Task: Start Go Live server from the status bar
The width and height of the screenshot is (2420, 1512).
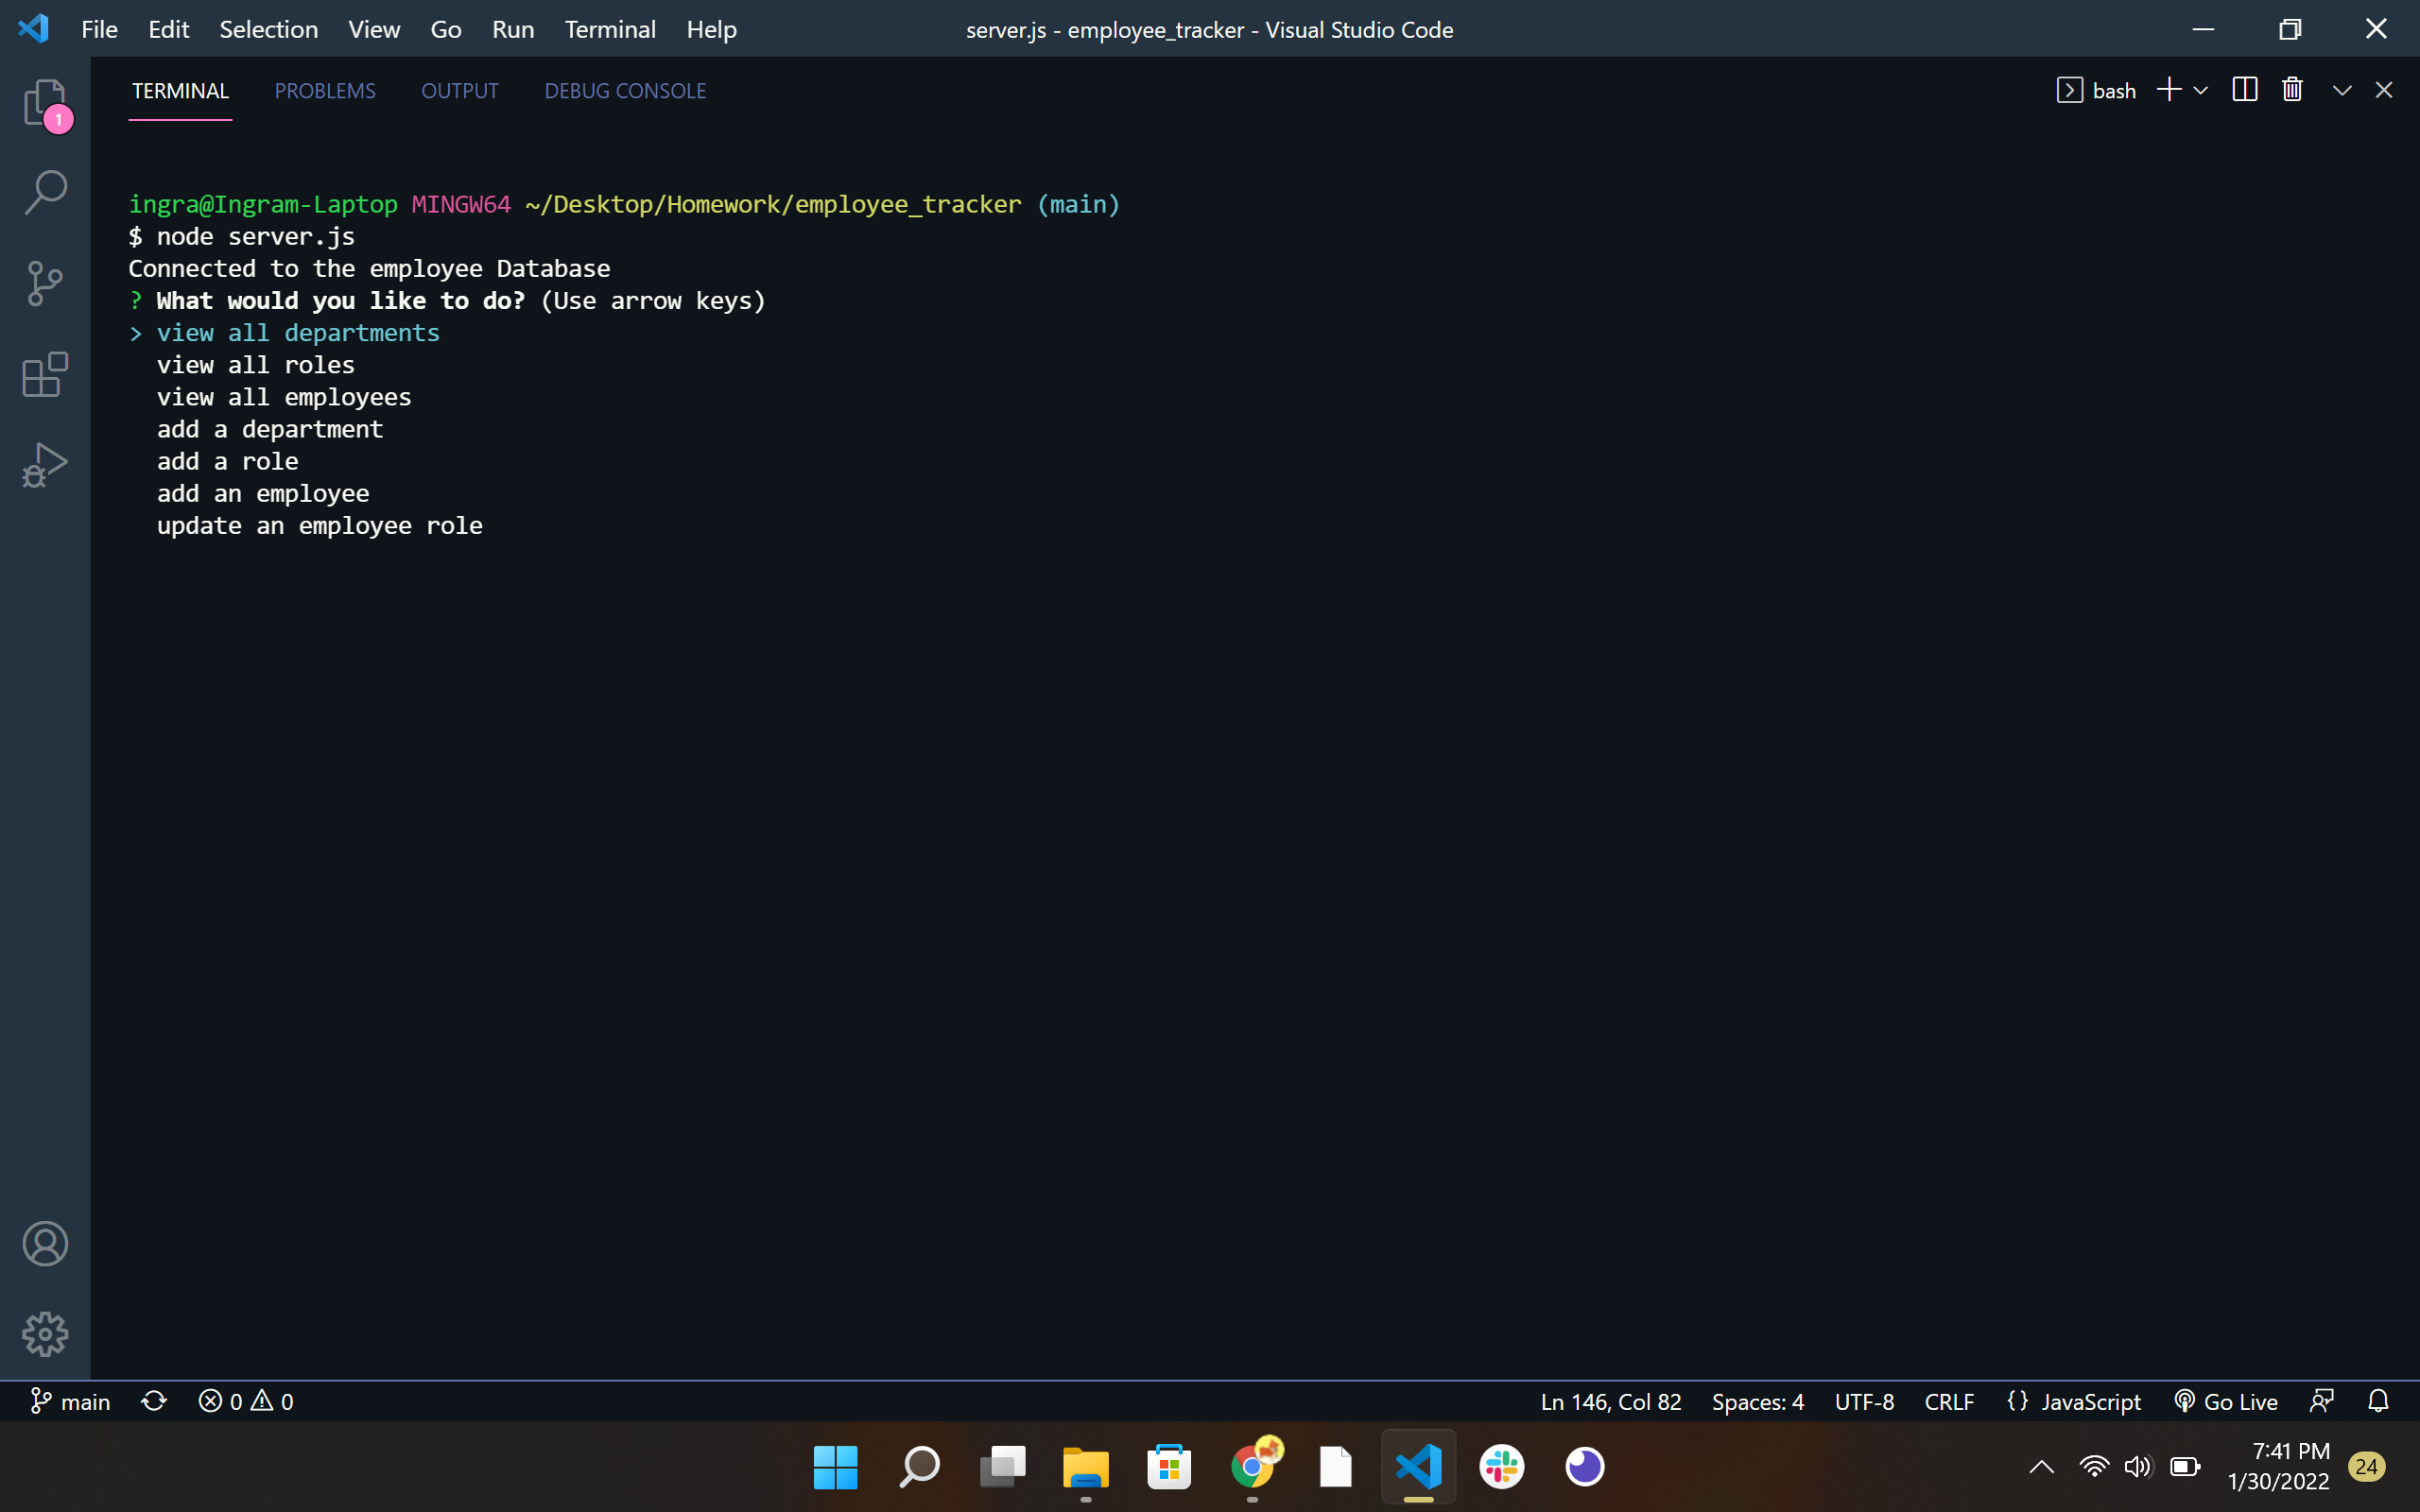Action: click(2228, 1401)
